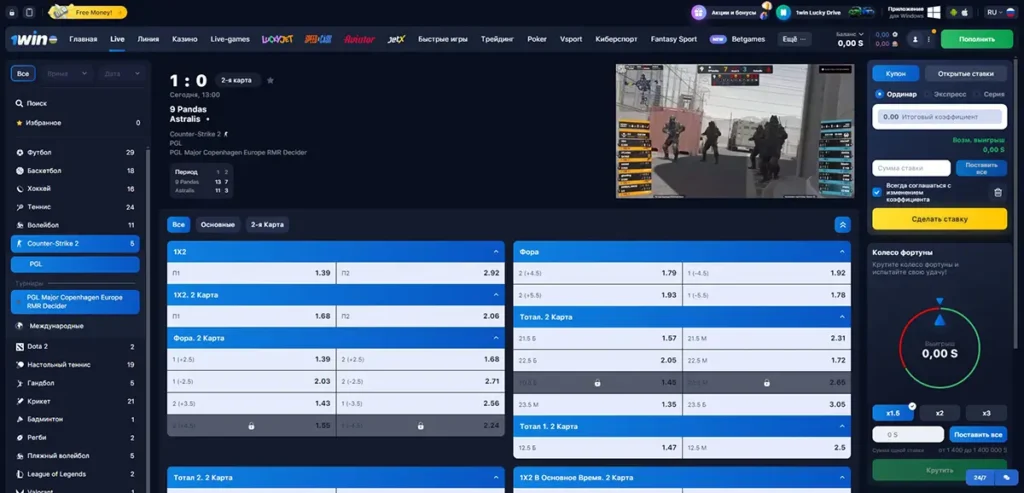Collapse the 1X2 market section
Image resolution: width=1024 pixels, height=493 pixels.
[496, 251]
